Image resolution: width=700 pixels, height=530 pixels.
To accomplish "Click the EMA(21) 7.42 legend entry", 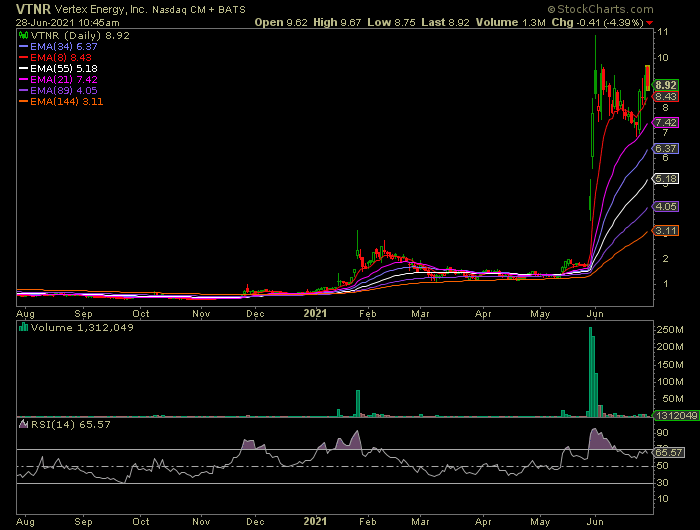I will (64, 79).
